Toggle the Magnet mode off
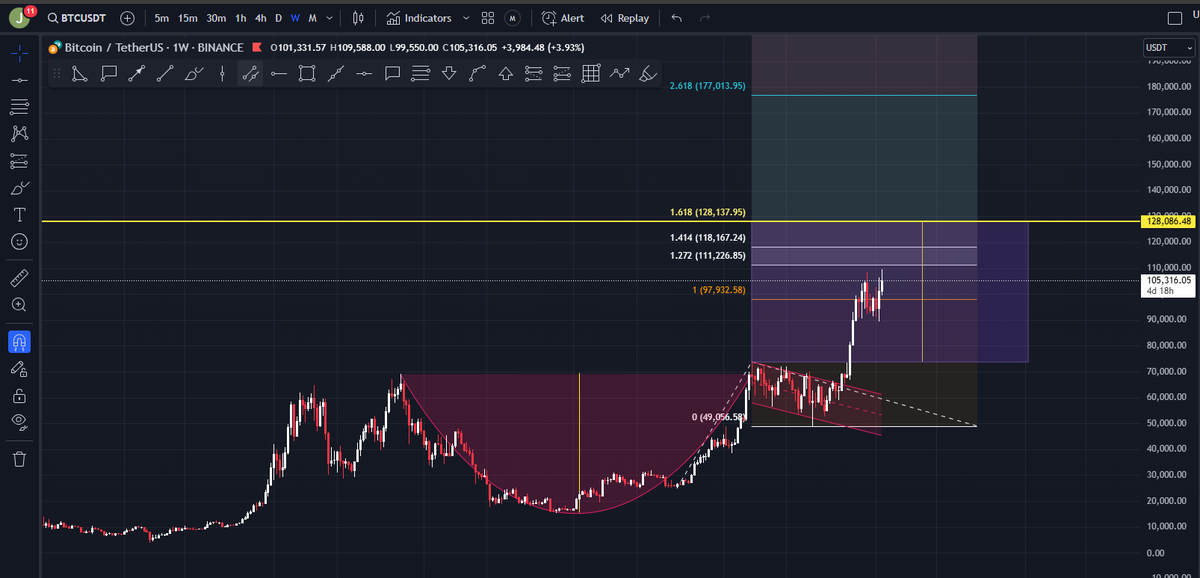 coord(19,342)
